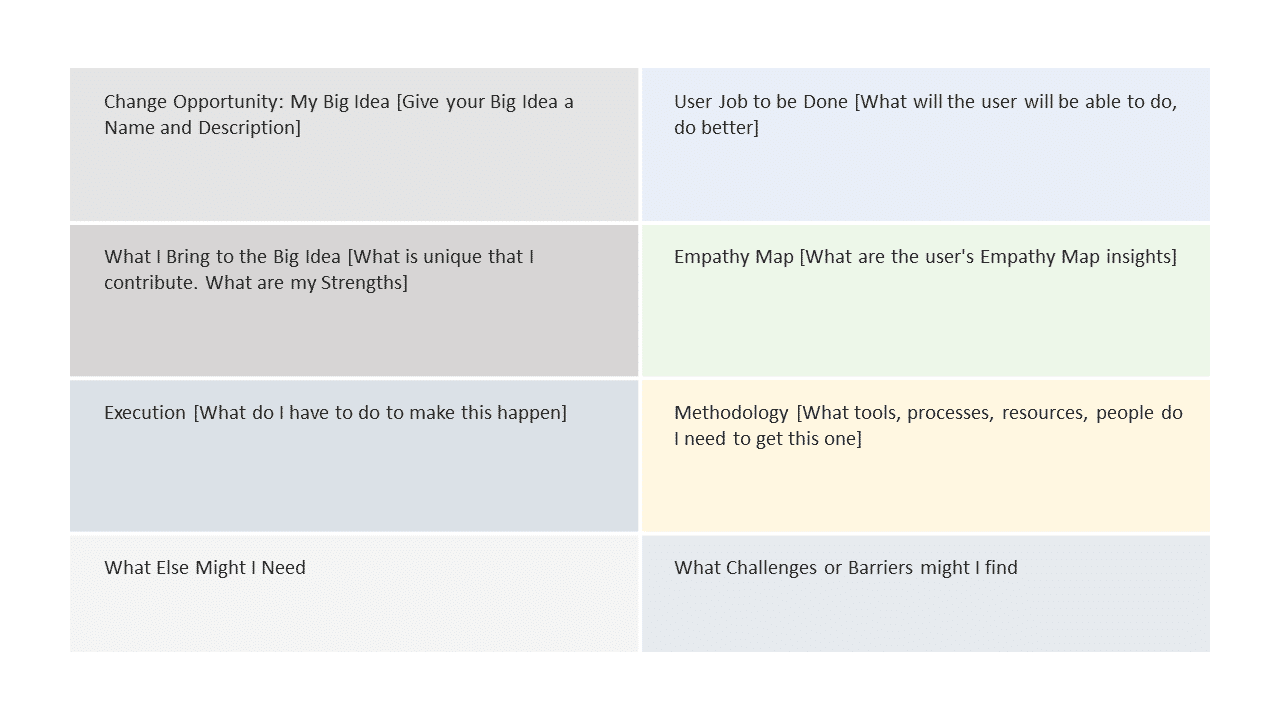
Task: Select the "User Job to be Done" text
Action: [762, 102]
